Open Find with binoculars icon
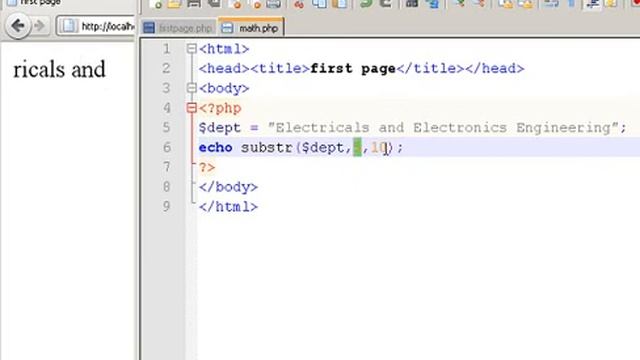The image size is (640, 360). [x=412, y=3]
